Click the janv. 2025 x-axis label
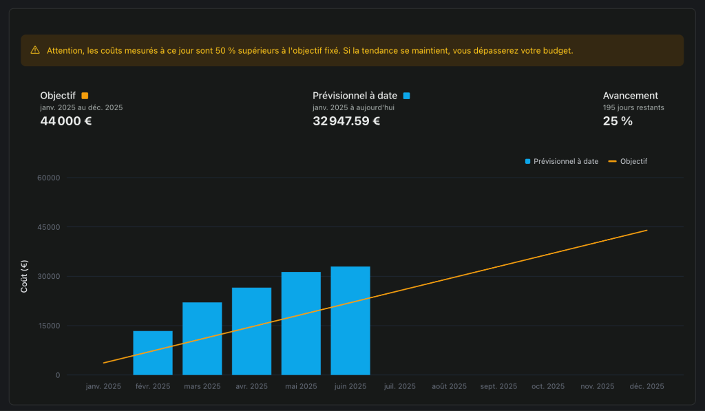Image resolution: width=705 pixels, height=411 pixels. pos(104,386)
